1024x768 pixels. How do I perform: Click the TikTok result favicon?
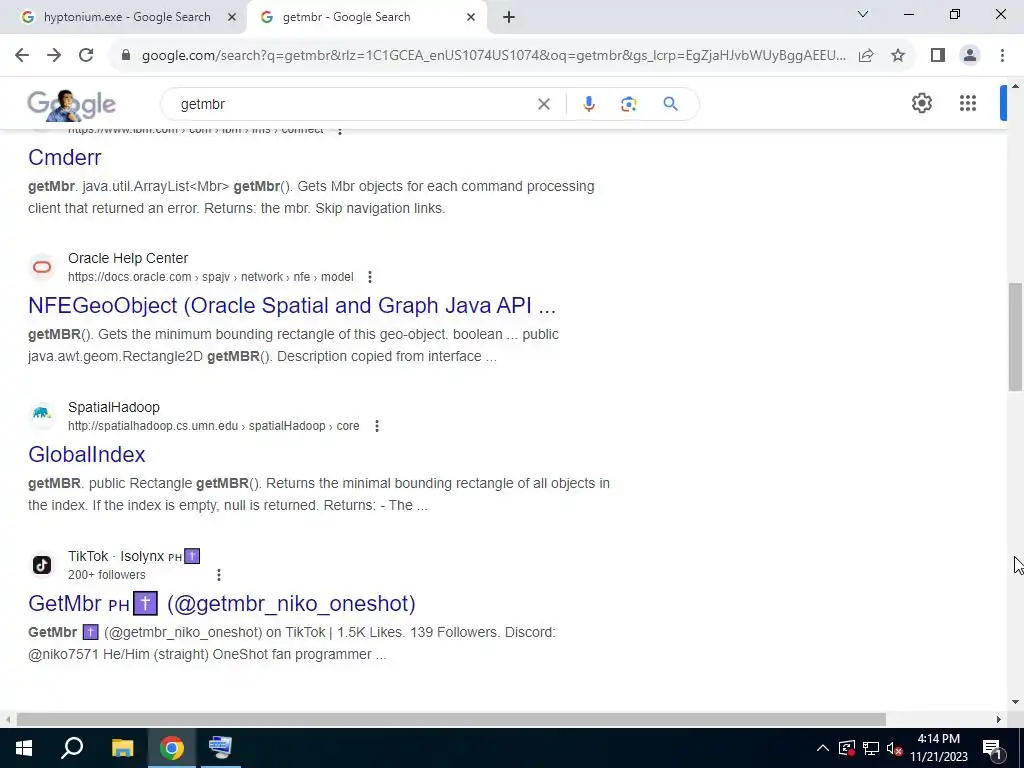(x=42, y=564)
